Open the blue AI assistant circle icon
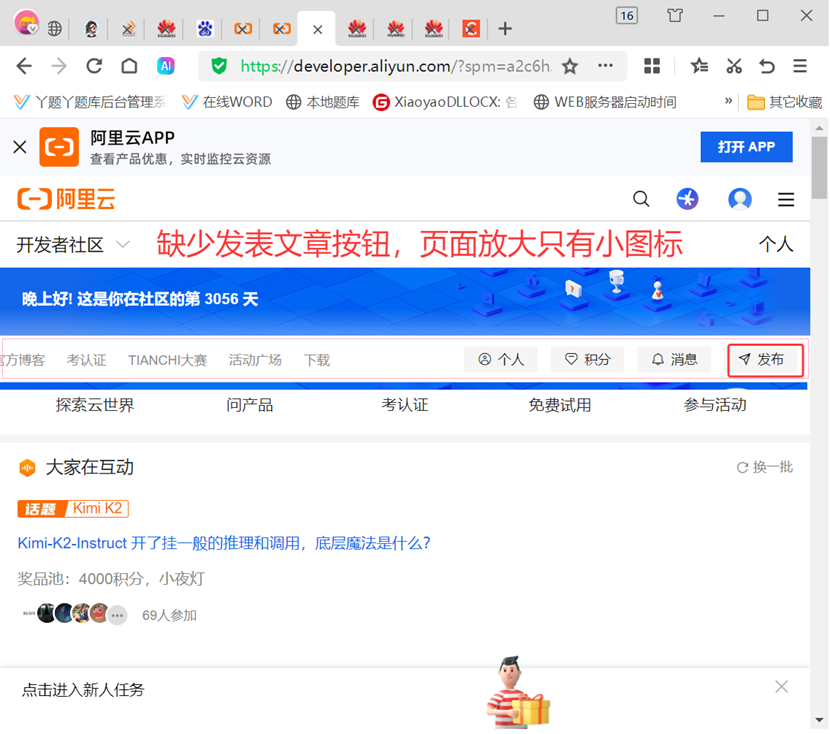The height and width of the screenshot is (734, 830). [688, 199]
